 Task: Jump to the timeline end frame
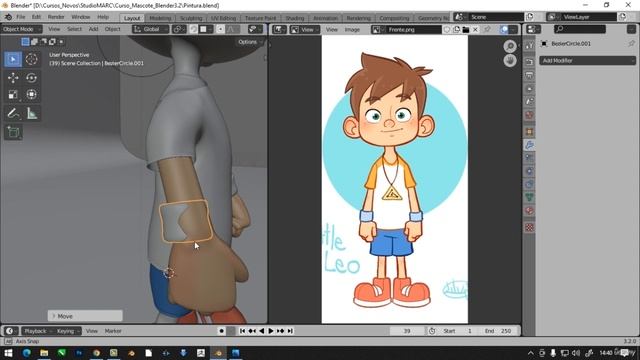[290, 331]
